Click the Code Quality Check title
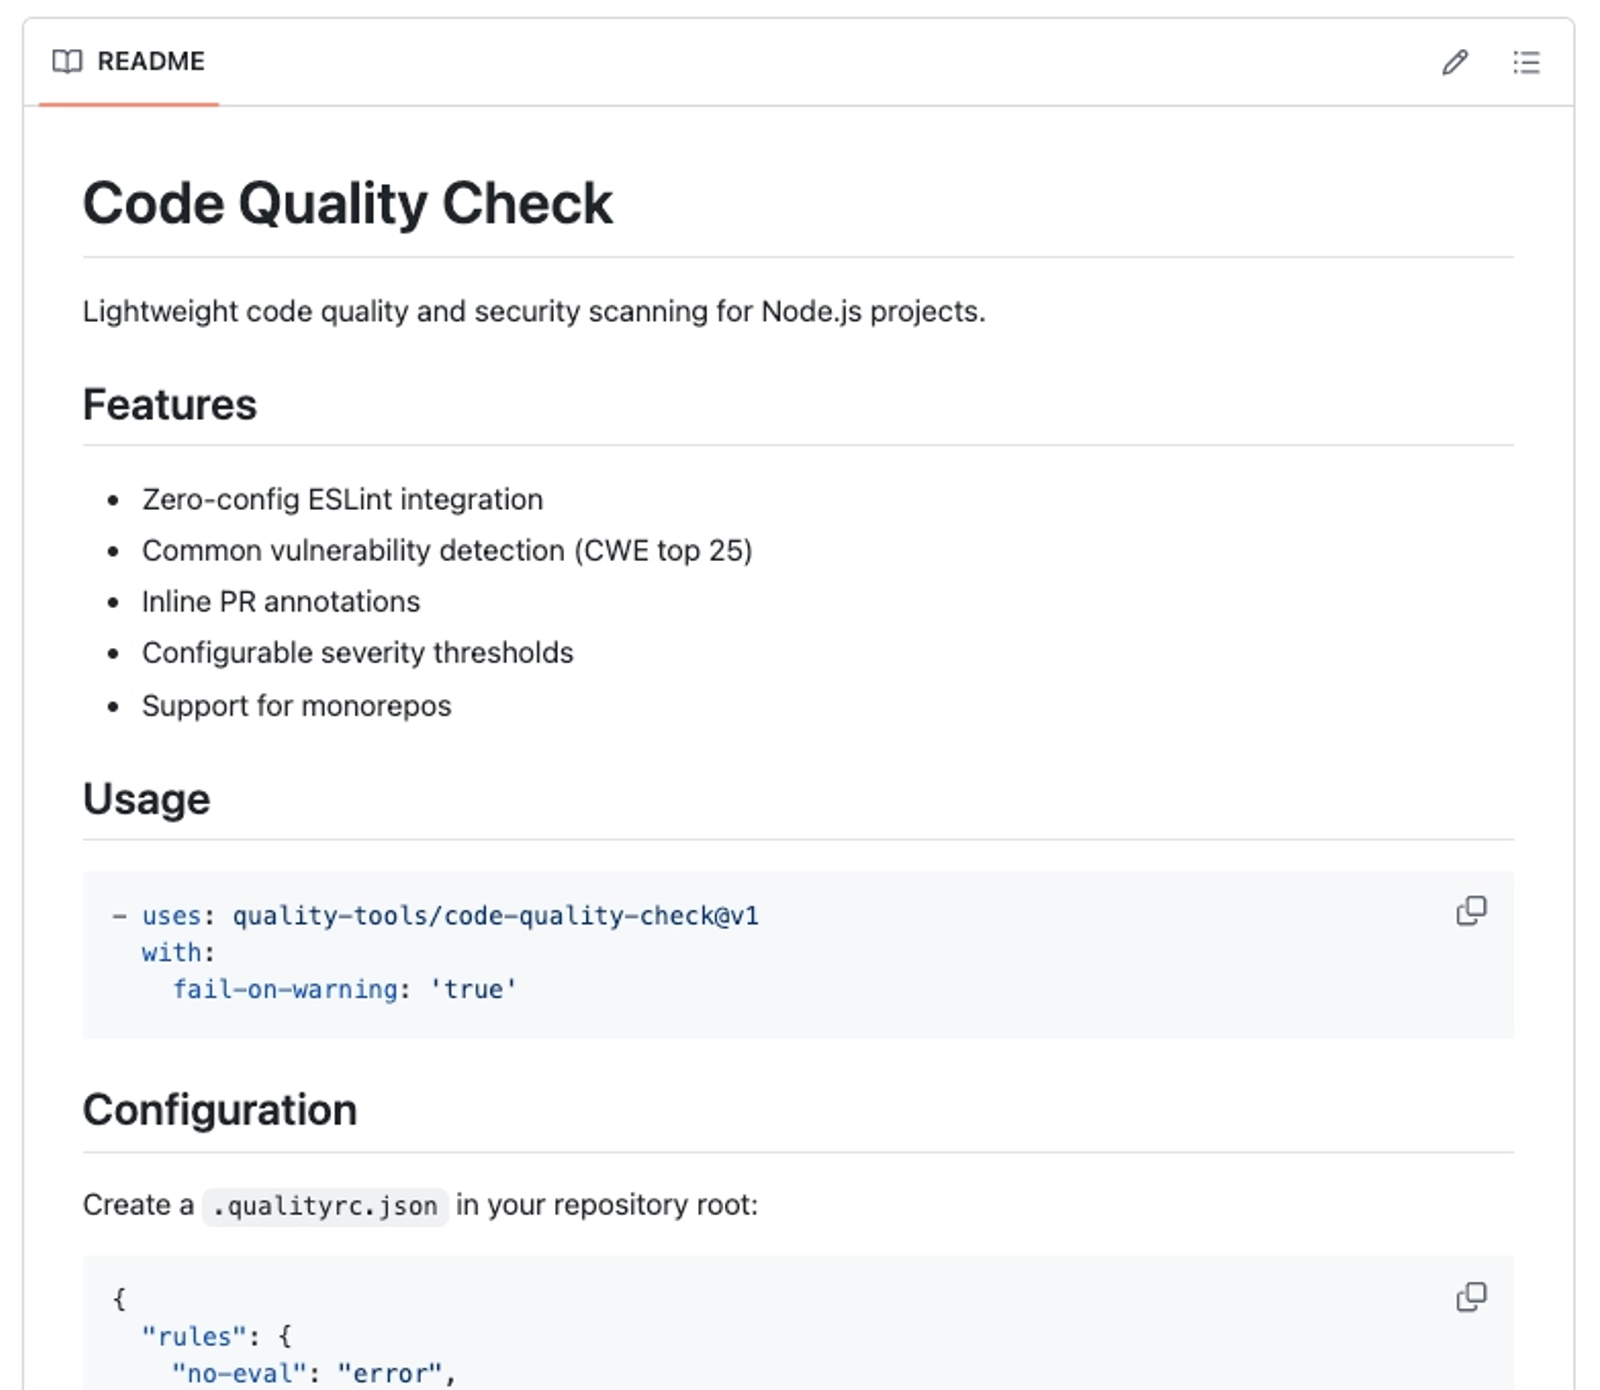The width and height of the screenshot is (1600, 1390). coord(347,204)
